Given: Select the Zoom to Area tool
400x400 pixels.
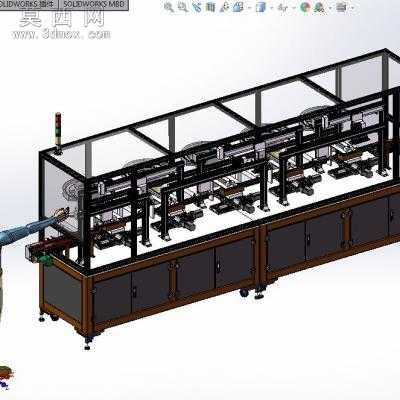Looking at the screenshot, I should tap(183, 7).
